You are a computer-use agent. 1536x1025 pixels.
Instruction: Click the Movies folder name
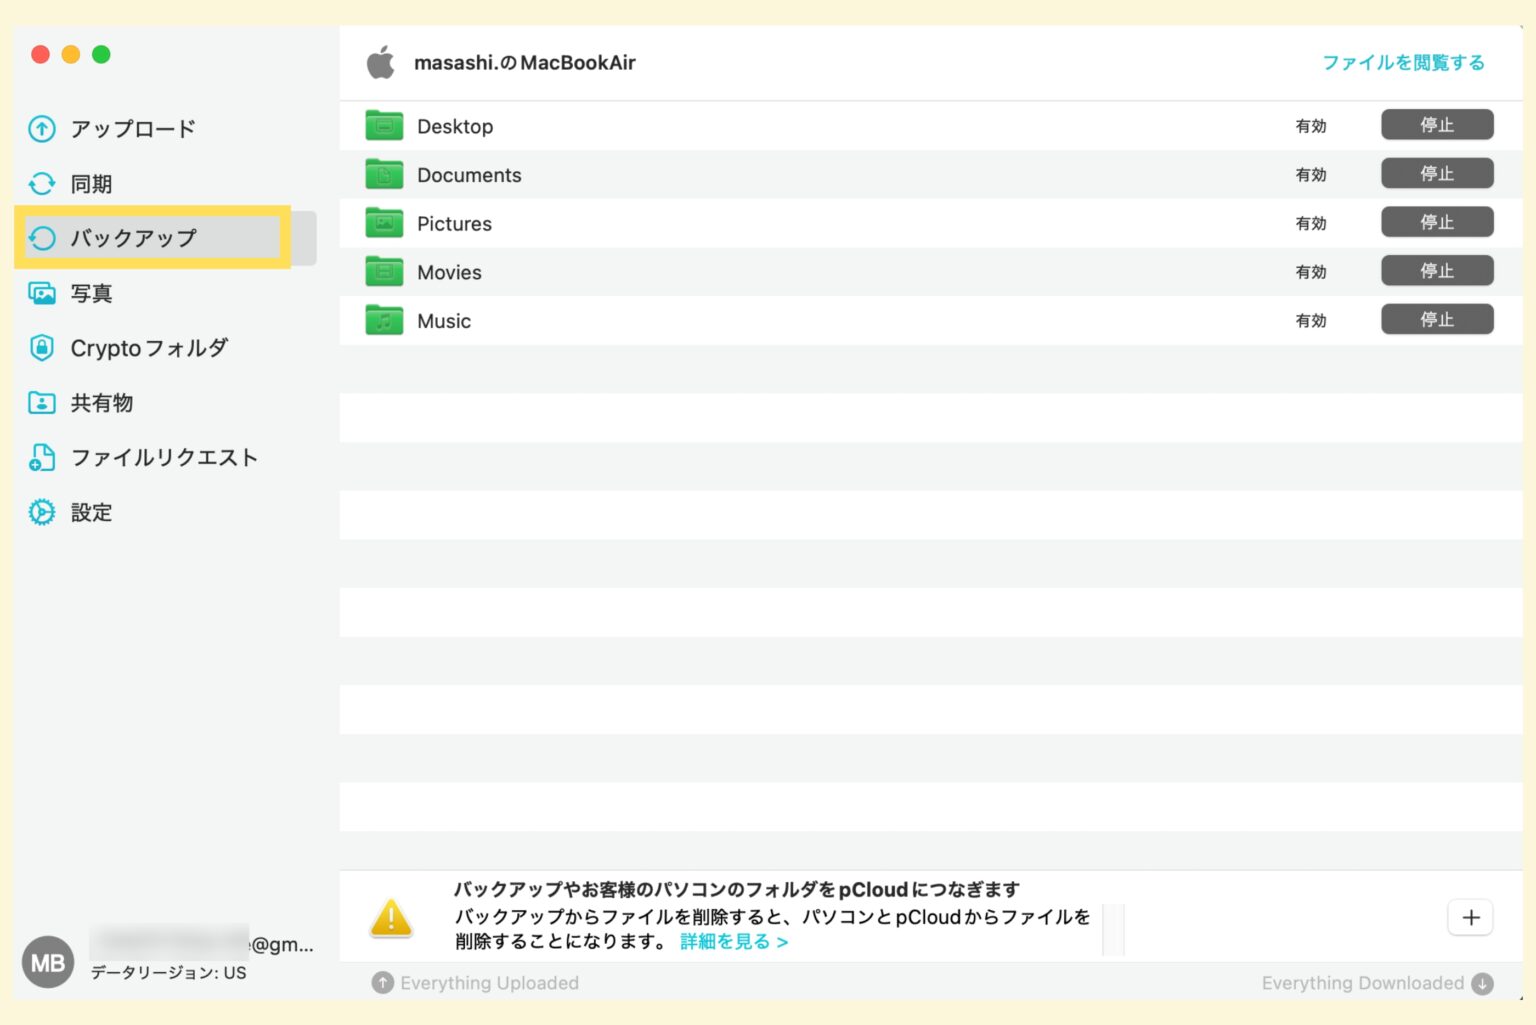[449, 272]
